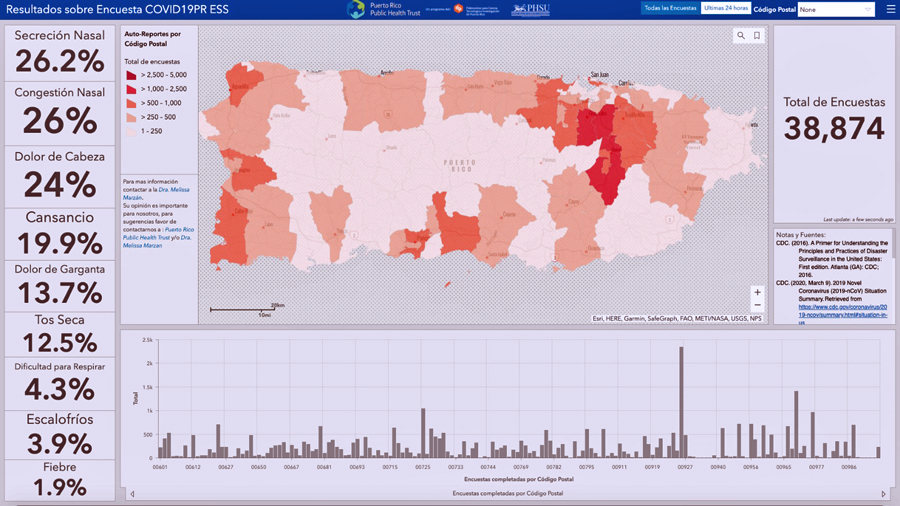Click the darkest red >2,500–5,000 legend swatch

click(131, 75)
